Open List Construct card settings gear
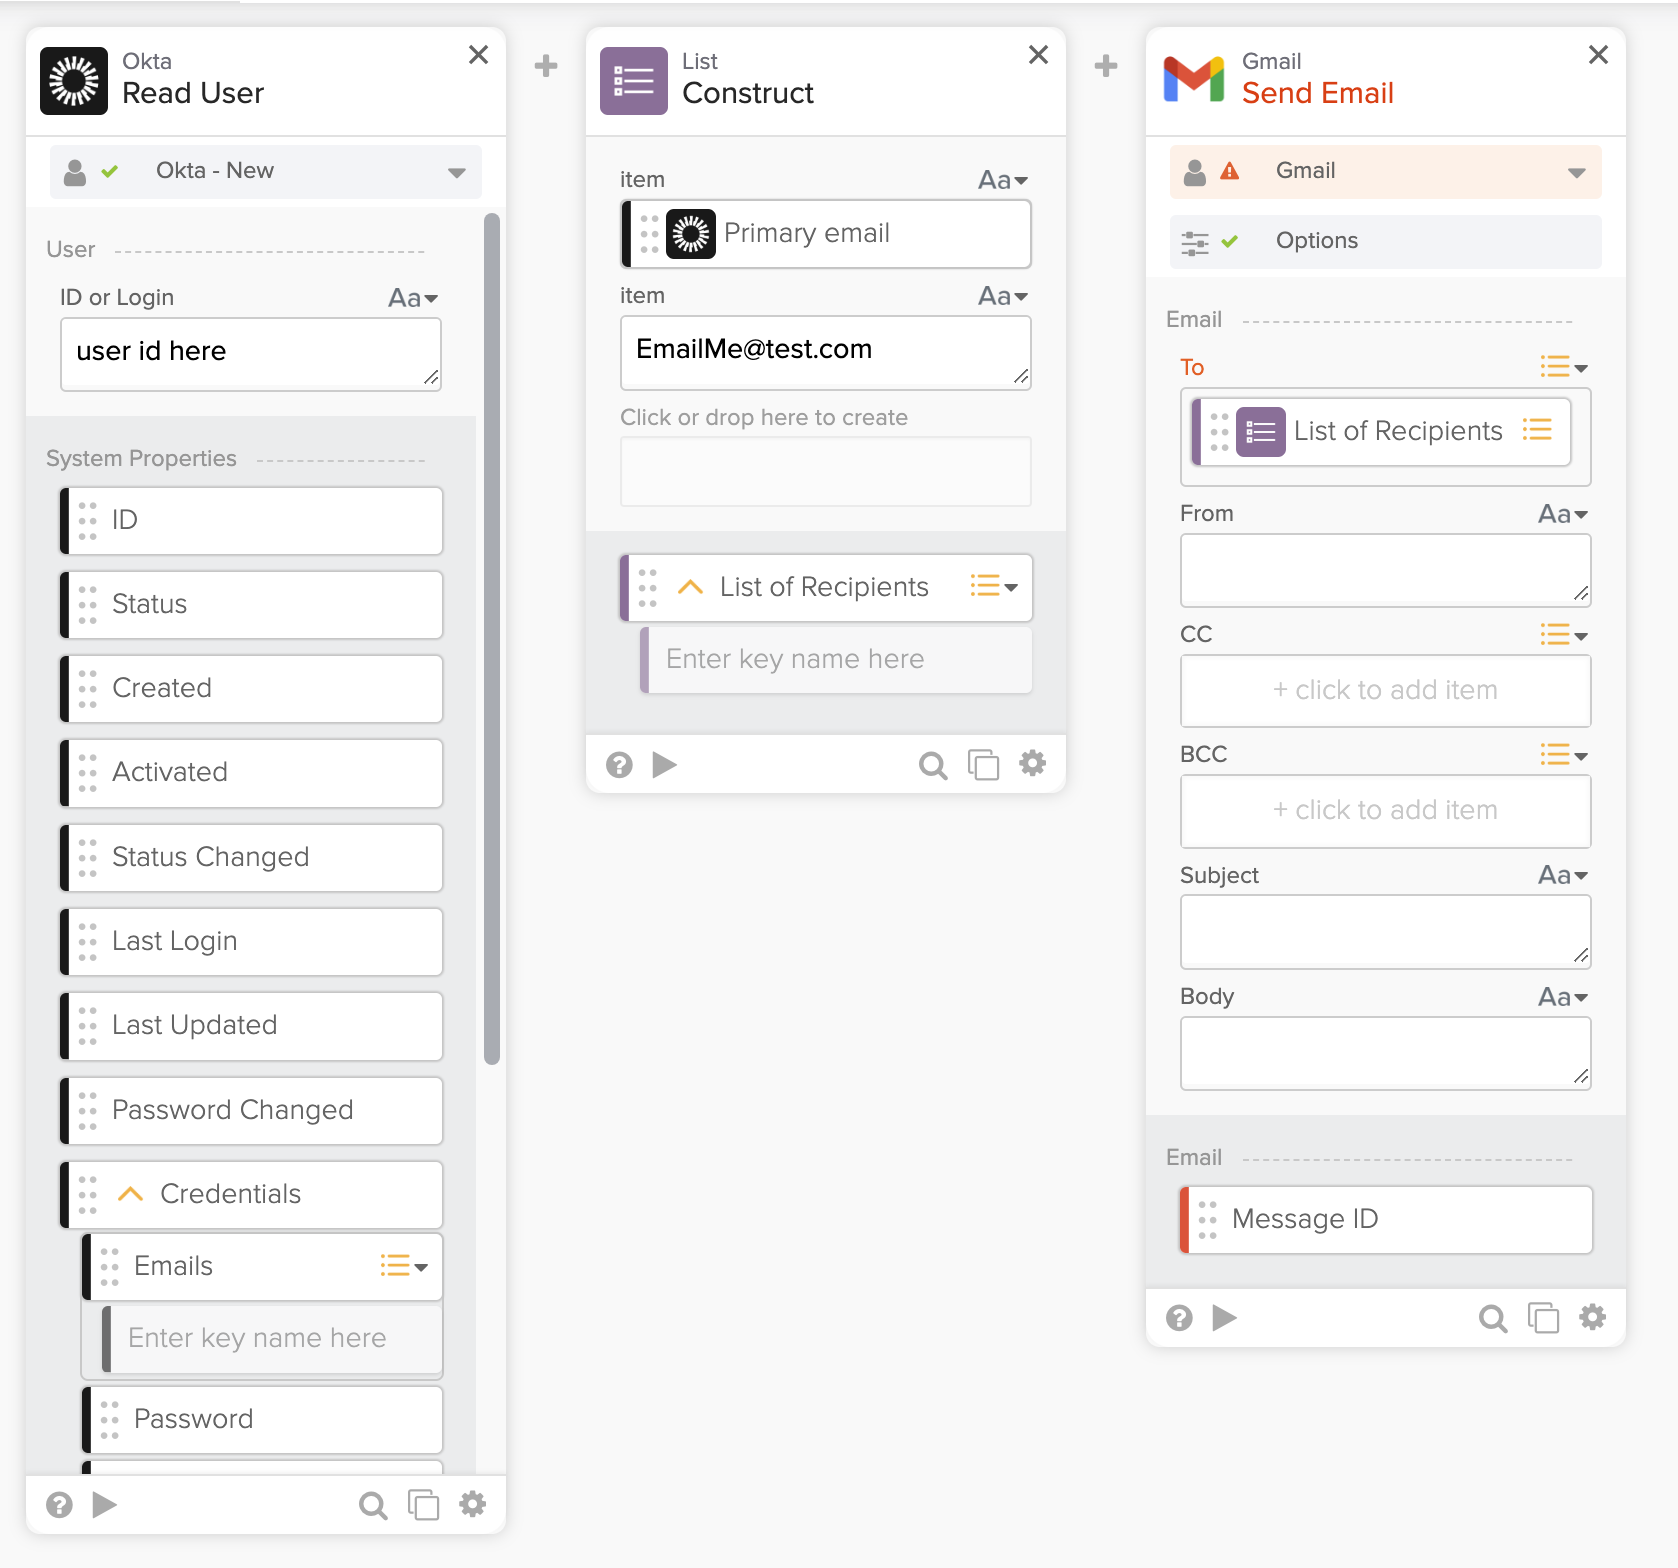 coord(1033,764)
